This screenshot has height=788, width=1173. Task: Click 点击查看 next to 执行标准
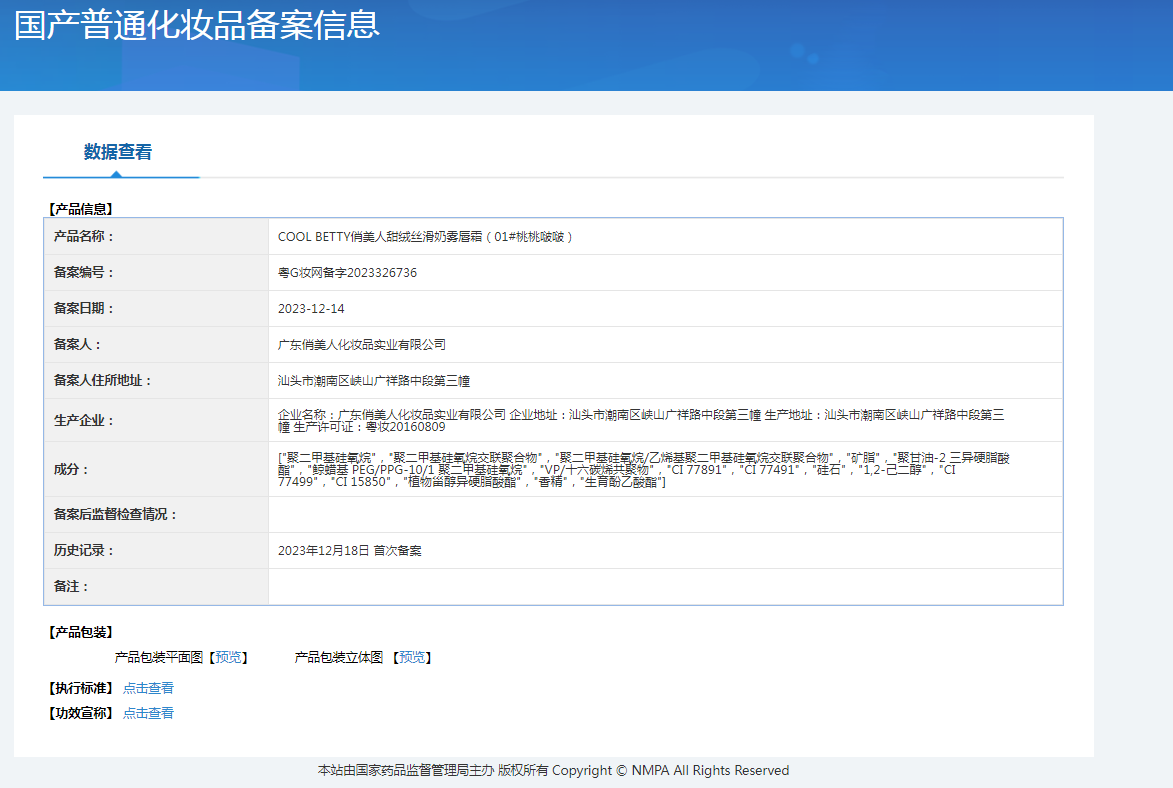148,688
